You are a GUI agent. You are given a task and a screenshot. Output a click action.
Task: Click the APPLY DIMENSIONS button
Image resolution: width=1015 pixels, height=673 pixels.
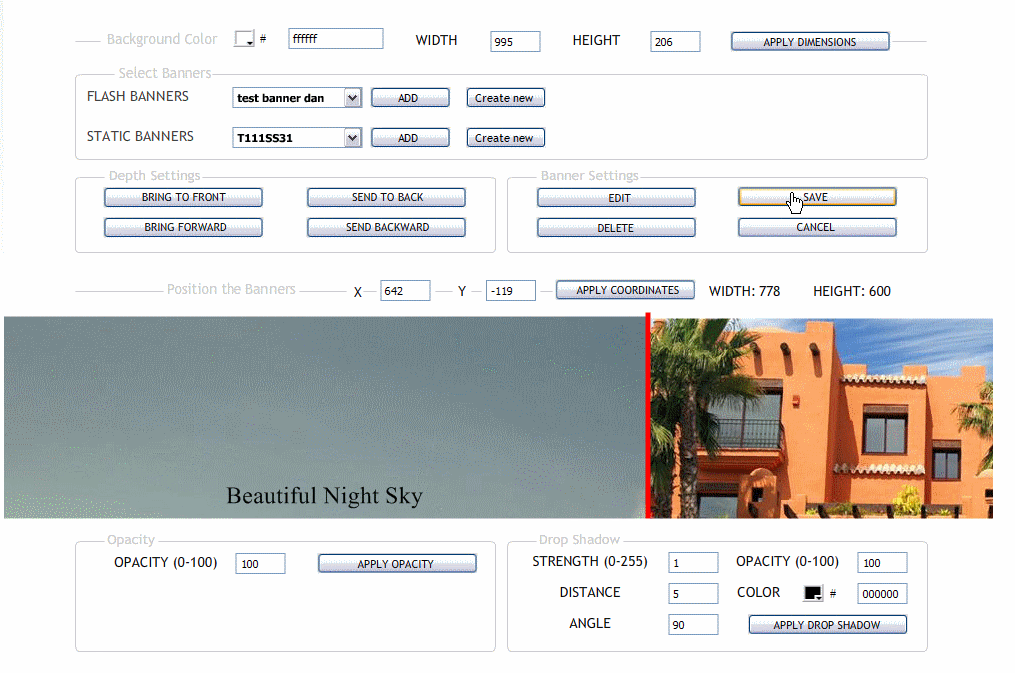[x=810, y=41]
